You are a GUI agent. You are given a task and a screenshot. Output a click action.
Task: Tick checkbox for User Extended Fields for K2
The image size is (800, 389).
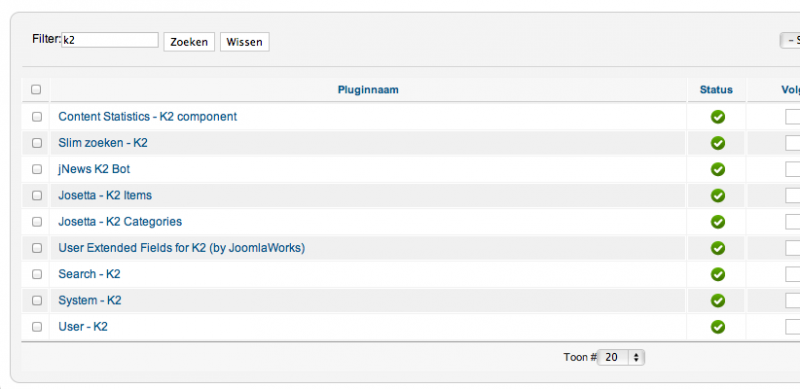coord(37,248)
